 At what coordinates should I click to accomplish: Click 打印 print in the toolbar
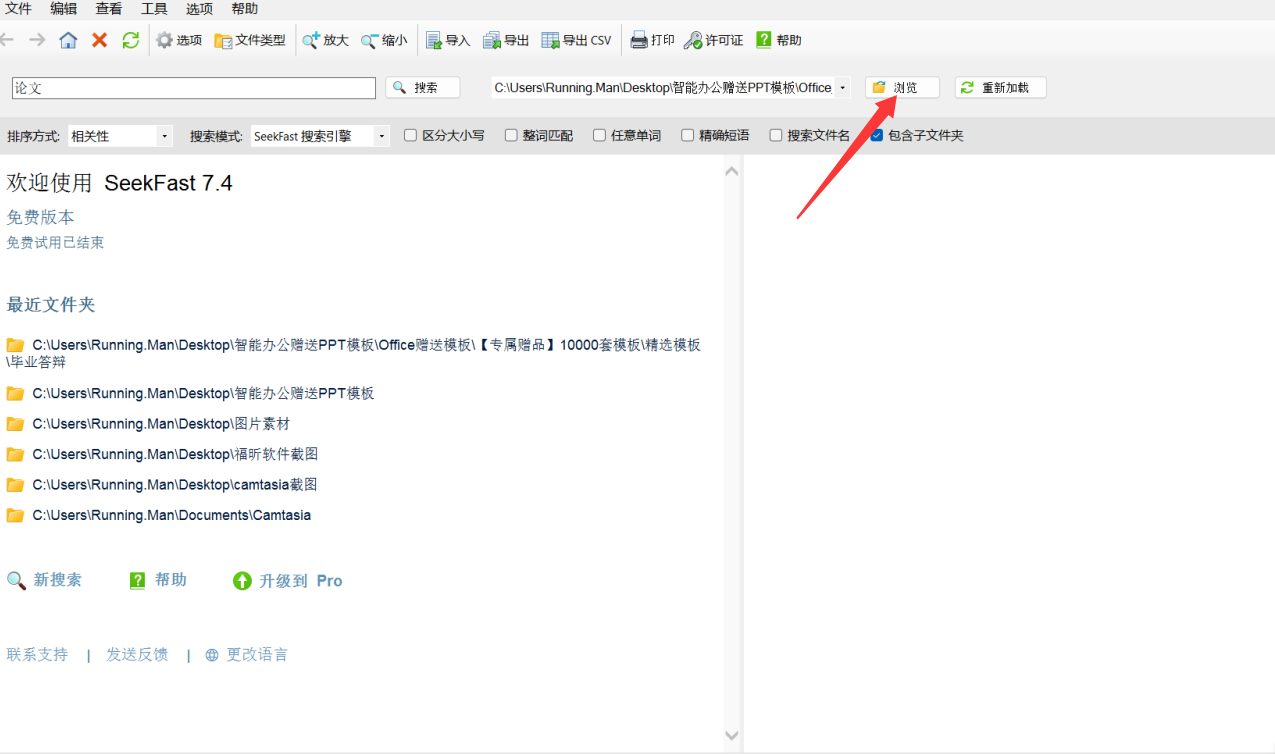[x=652, y=40]
